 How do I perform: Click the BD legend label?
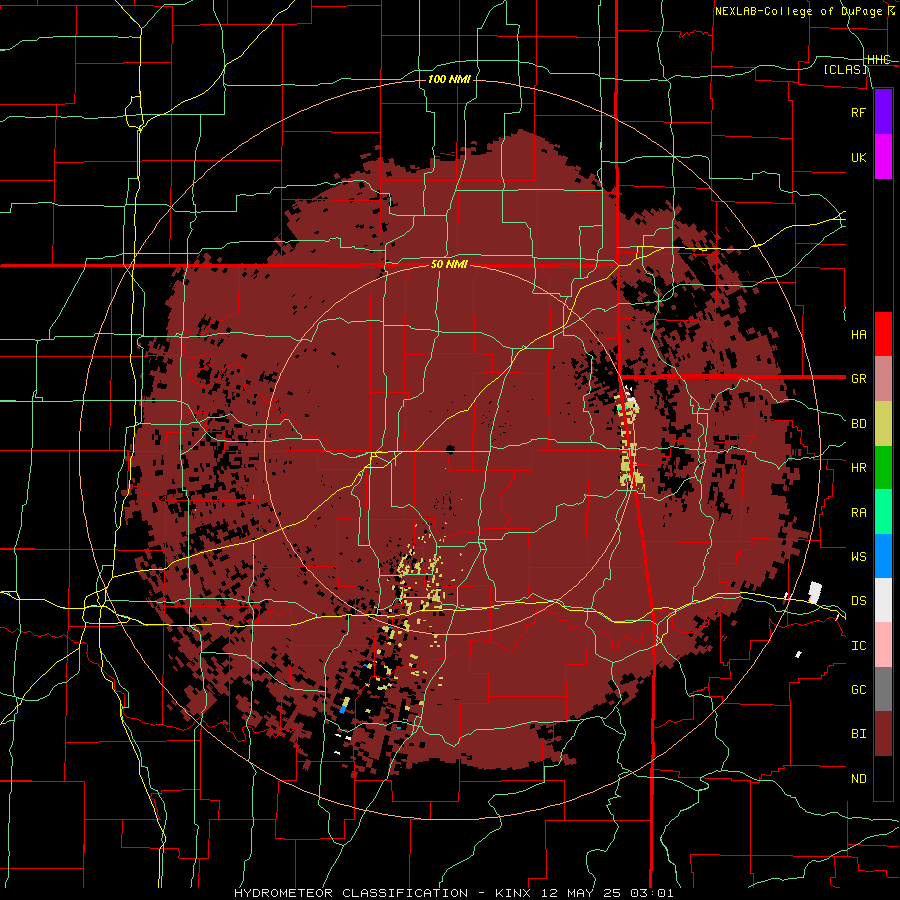click(x=858, y=424)
